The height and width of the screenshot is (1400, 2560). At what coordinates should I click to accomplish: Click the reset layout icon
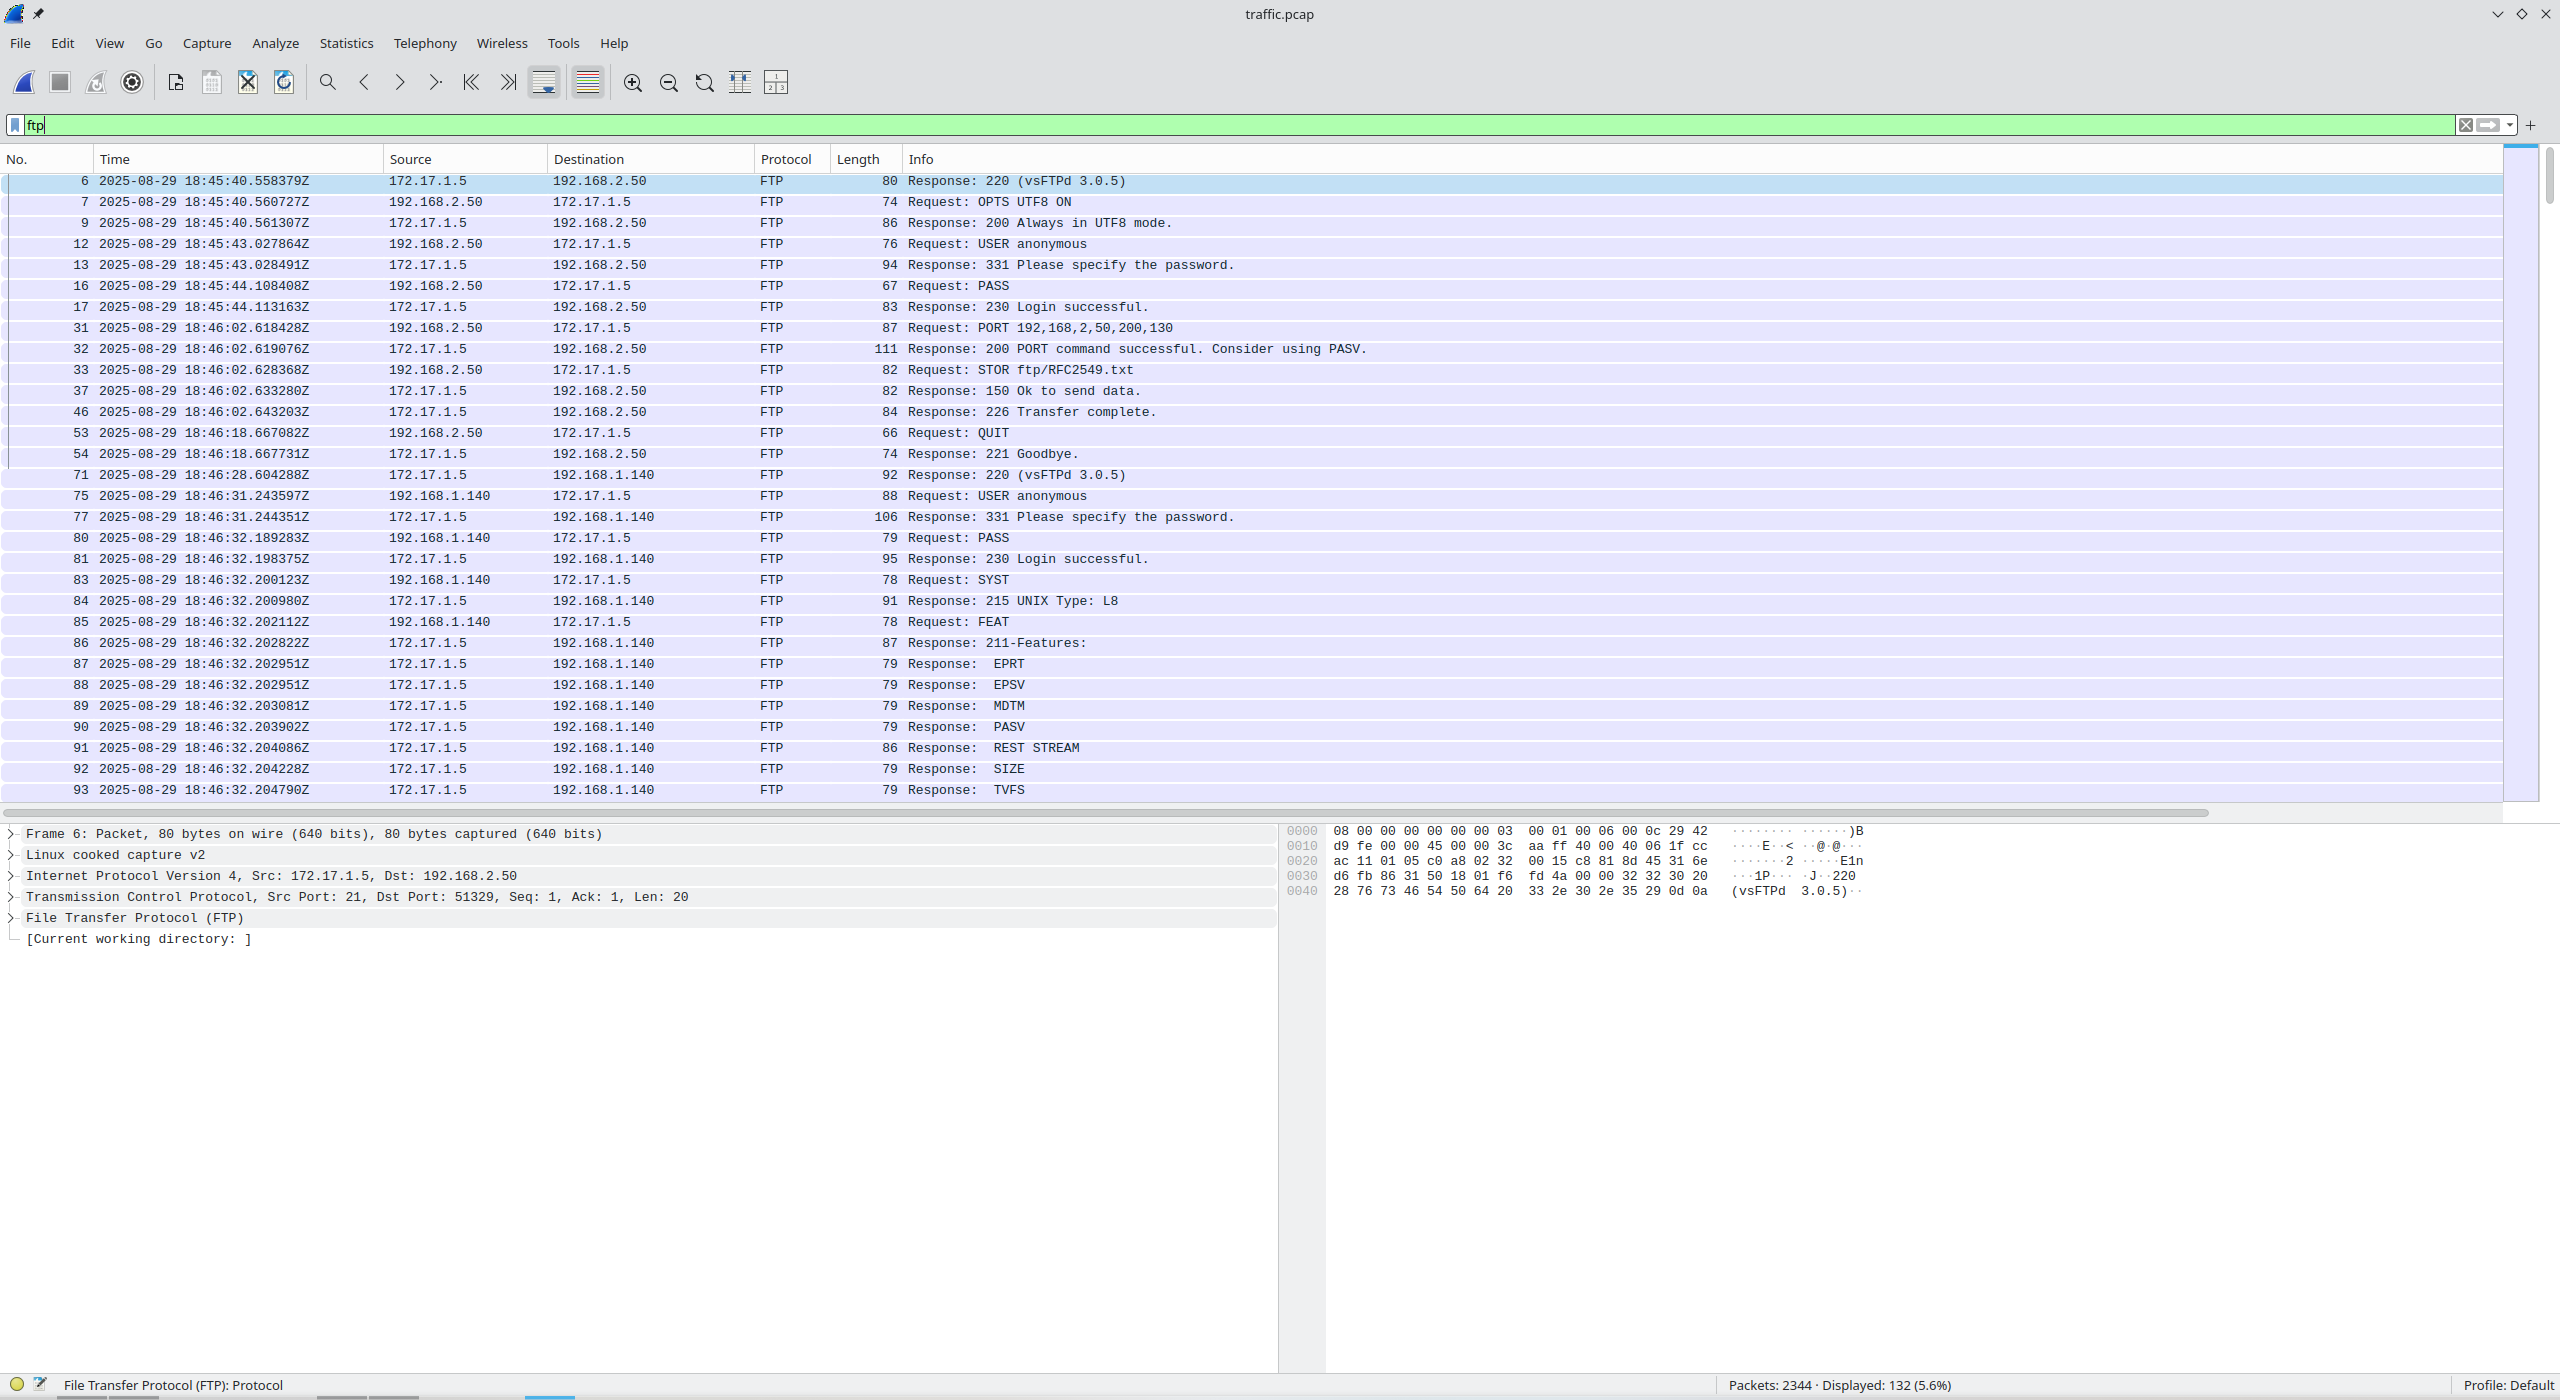pyautogui.click(x=776, y=83)
